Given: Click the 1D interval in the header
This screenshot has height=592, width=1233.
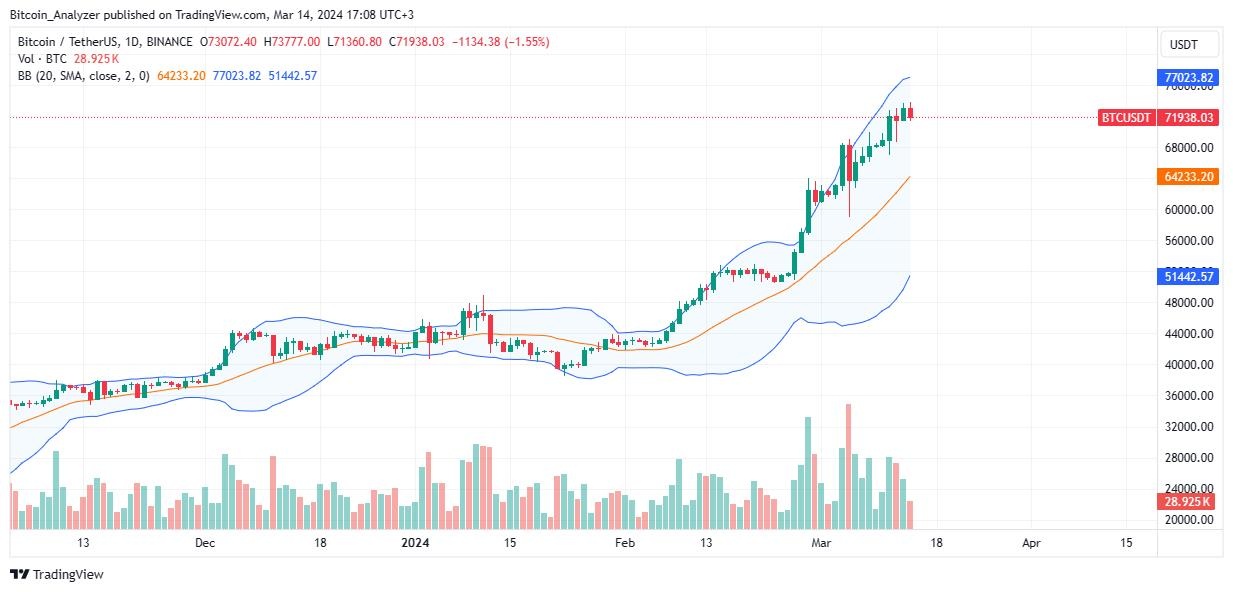Looking at the screenshot, I should (130, 42).
